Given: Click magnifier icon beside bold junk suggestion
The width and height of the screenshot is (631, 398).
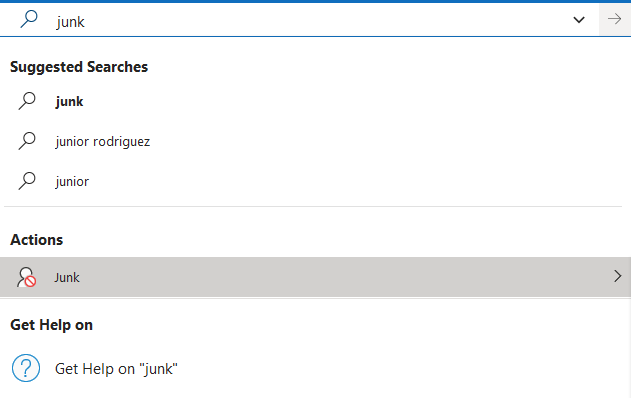Looking at the screenshot, I should coord(27,101).
